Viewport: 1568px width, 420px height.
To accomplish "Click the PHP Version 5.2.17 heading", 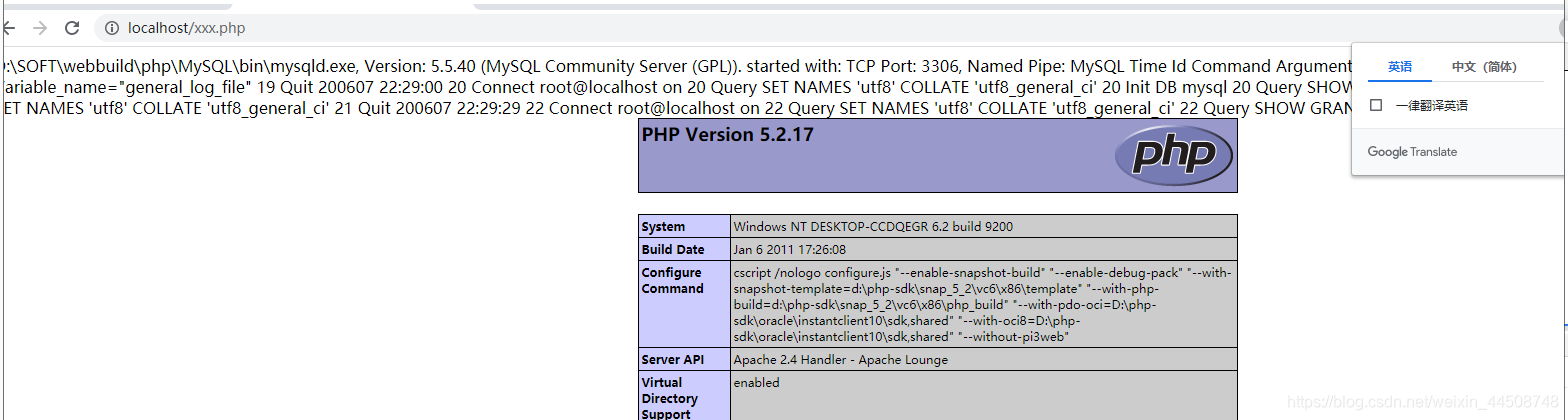I will coord(728,135).
